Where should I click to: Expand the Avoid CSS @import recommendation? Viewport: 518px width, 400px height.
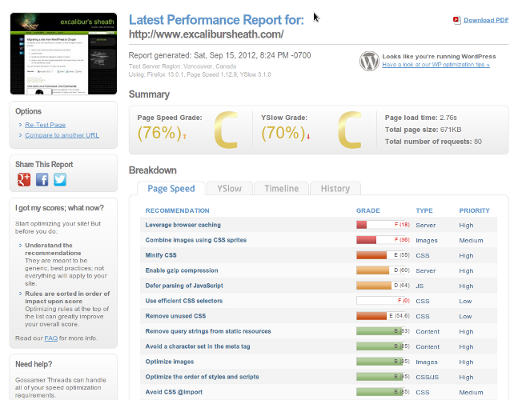tap(318, 392)
